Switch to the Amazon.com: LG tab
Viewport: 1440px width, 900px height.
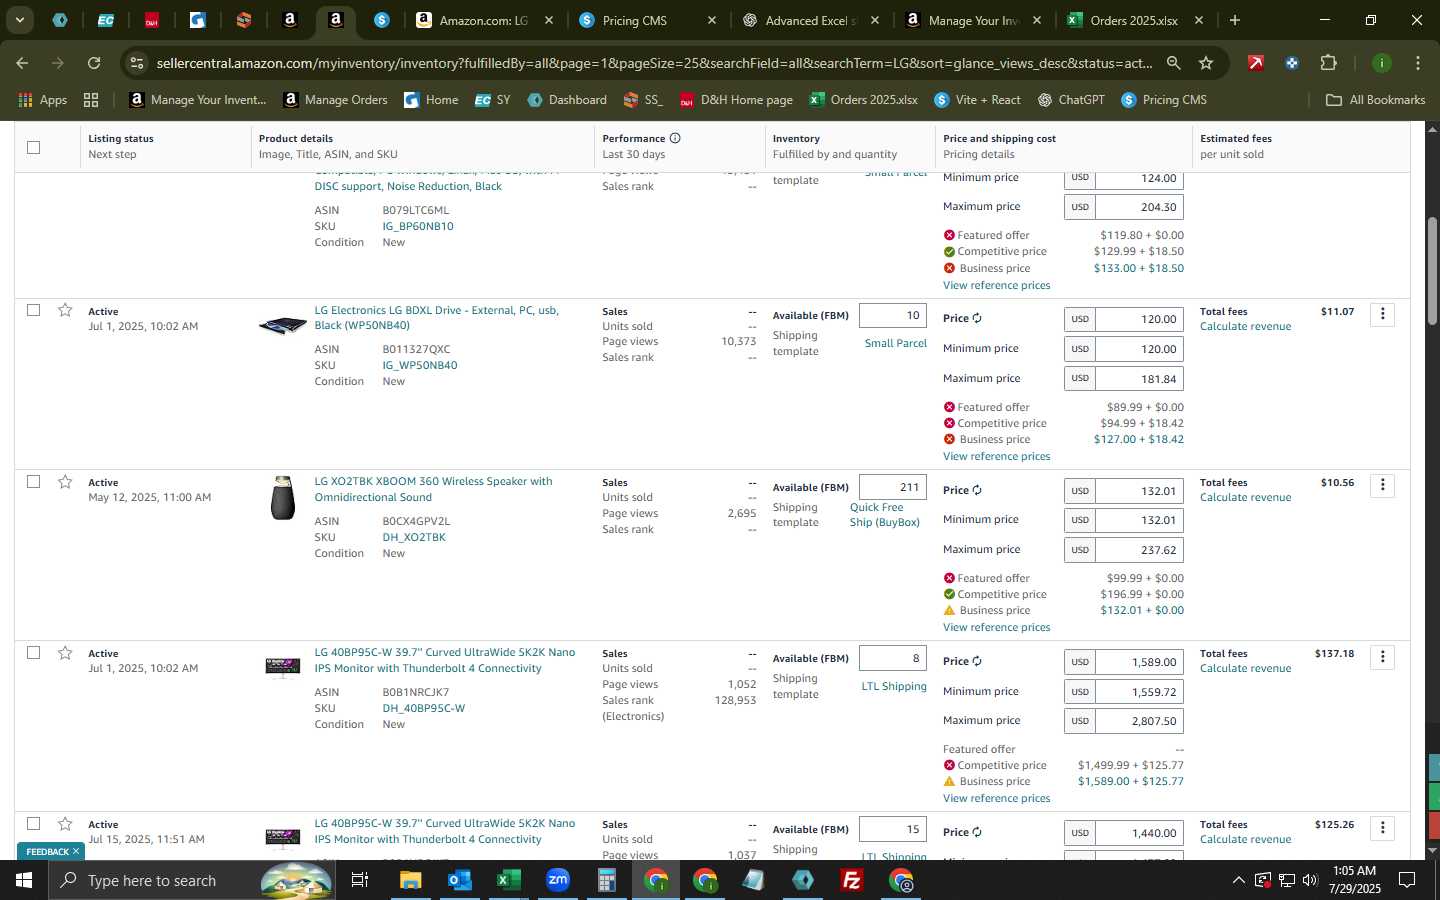point(472,20)
